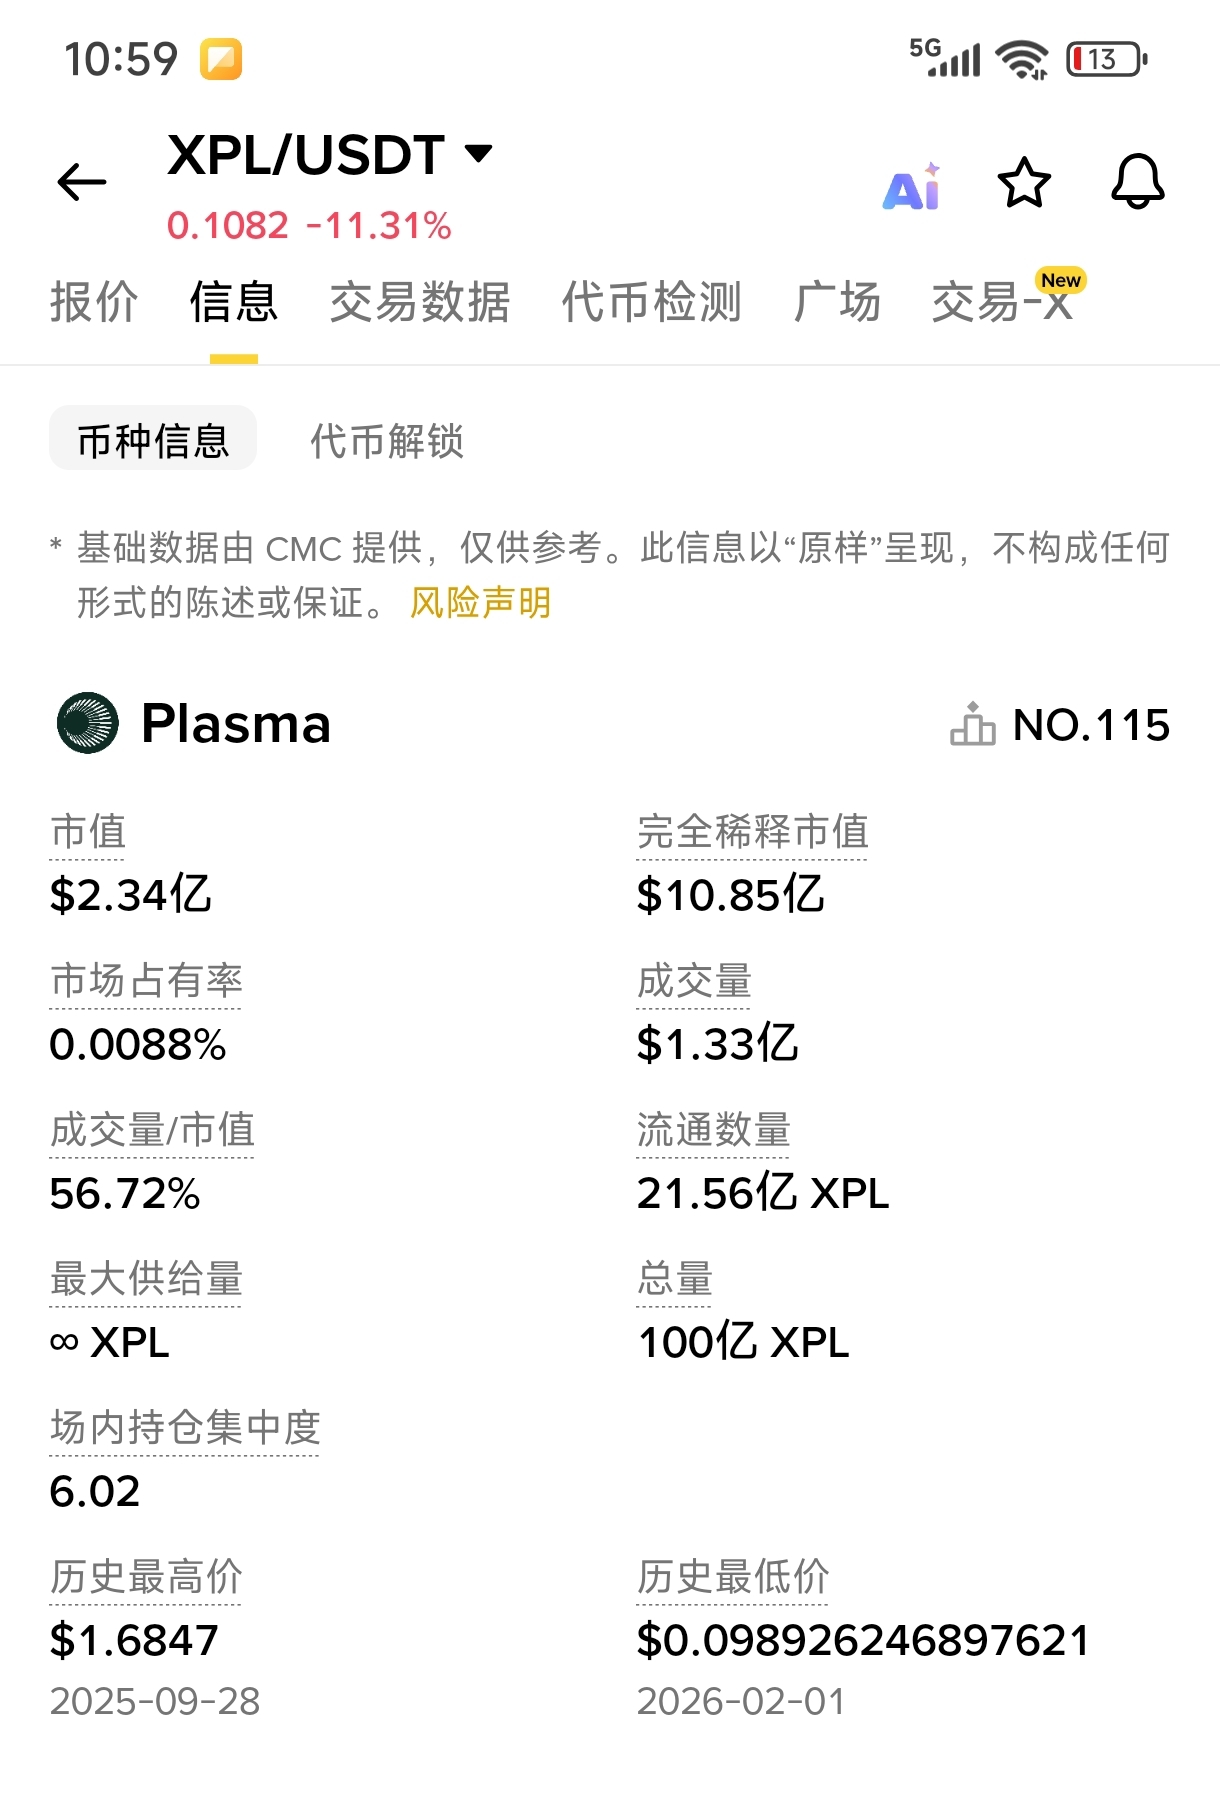Open the 代币检测 tab
The image size is (1220, 1805).
pyautogui.click(x=652, y=302)
